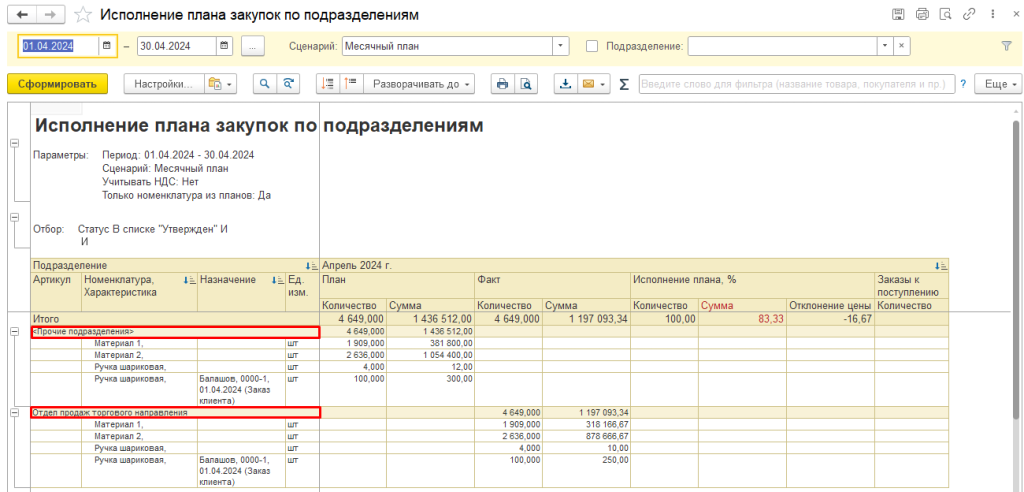Collapse the Прочие подразделения group
Viewport: 1024px width, 492px height.
point(14,331)
